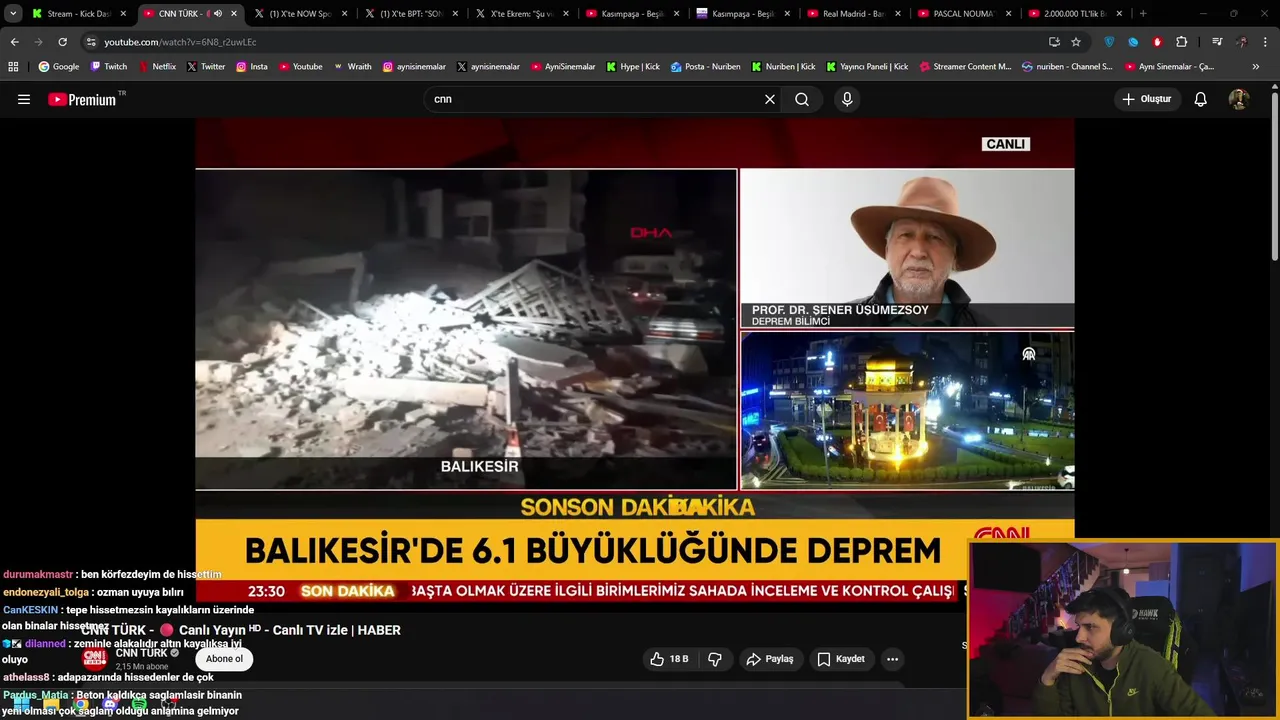Reload the current YouTube page
The height and width of the screenshot is (720, 1280).
coord(62,42)
